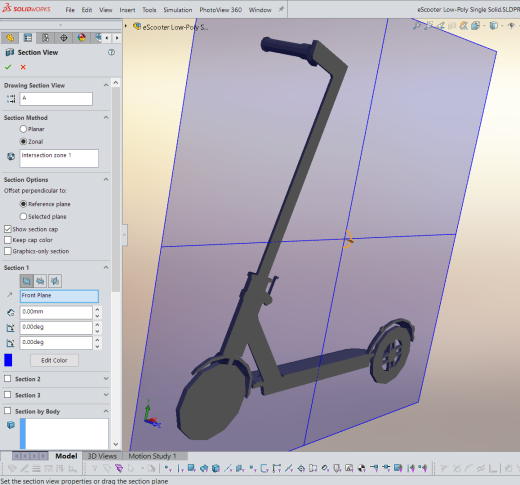Open the Simulation menu
This screenshot has width=520, height=485.
click(x=178, y=10)
